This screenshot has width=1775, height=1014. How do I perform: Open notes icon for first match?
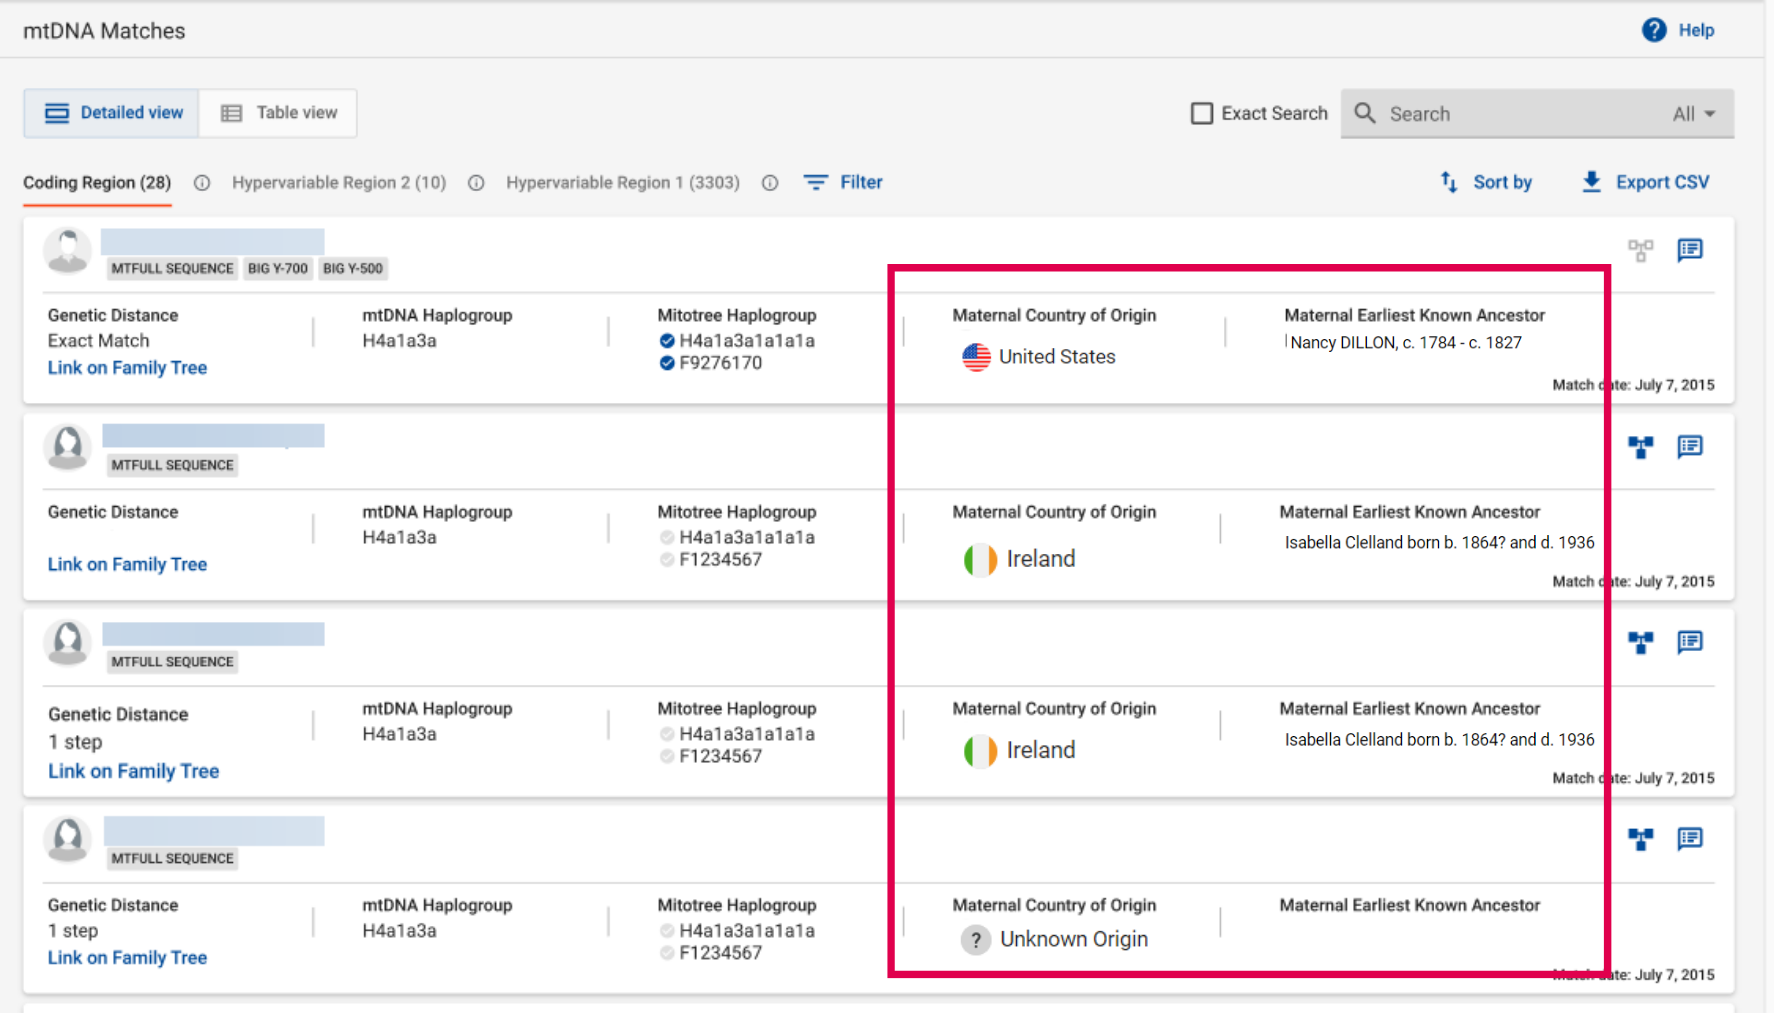pos(1690,250)
